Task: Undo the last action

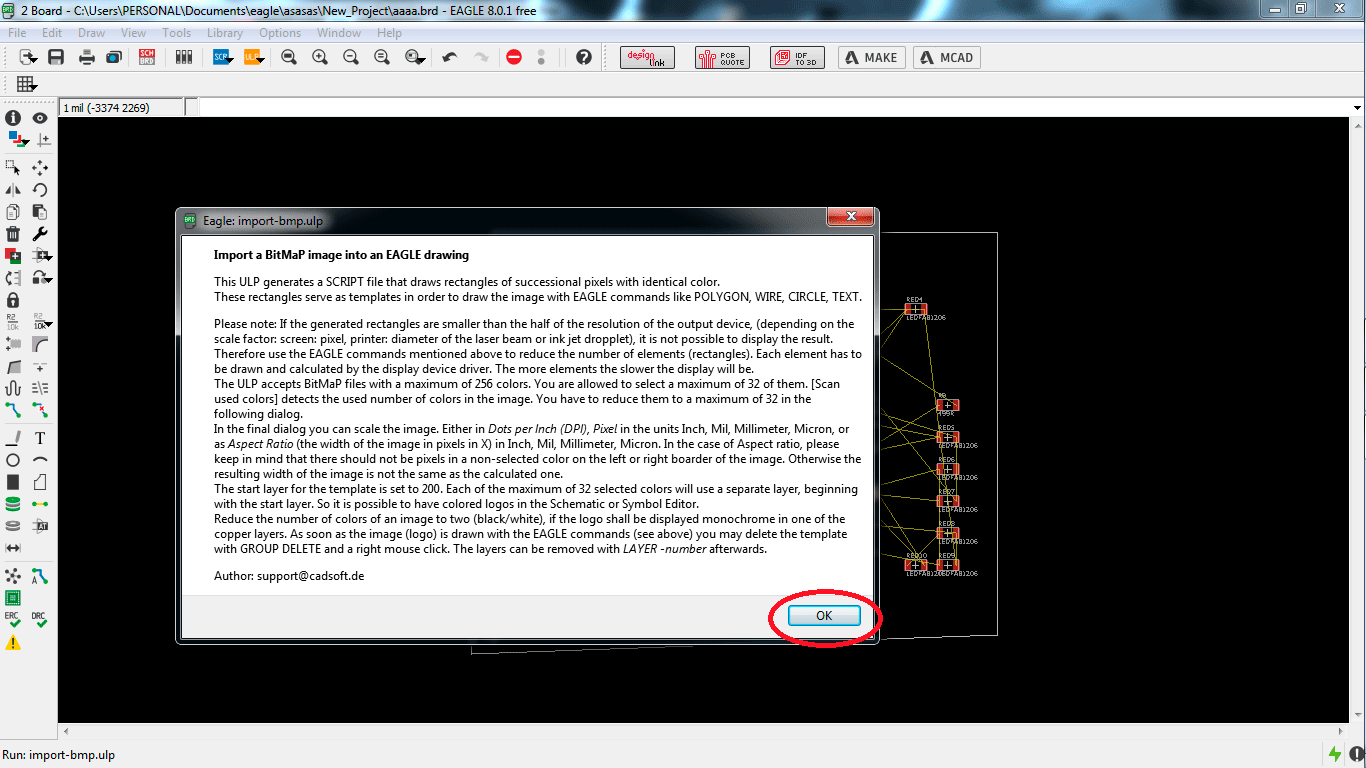Action: point(450,58)
